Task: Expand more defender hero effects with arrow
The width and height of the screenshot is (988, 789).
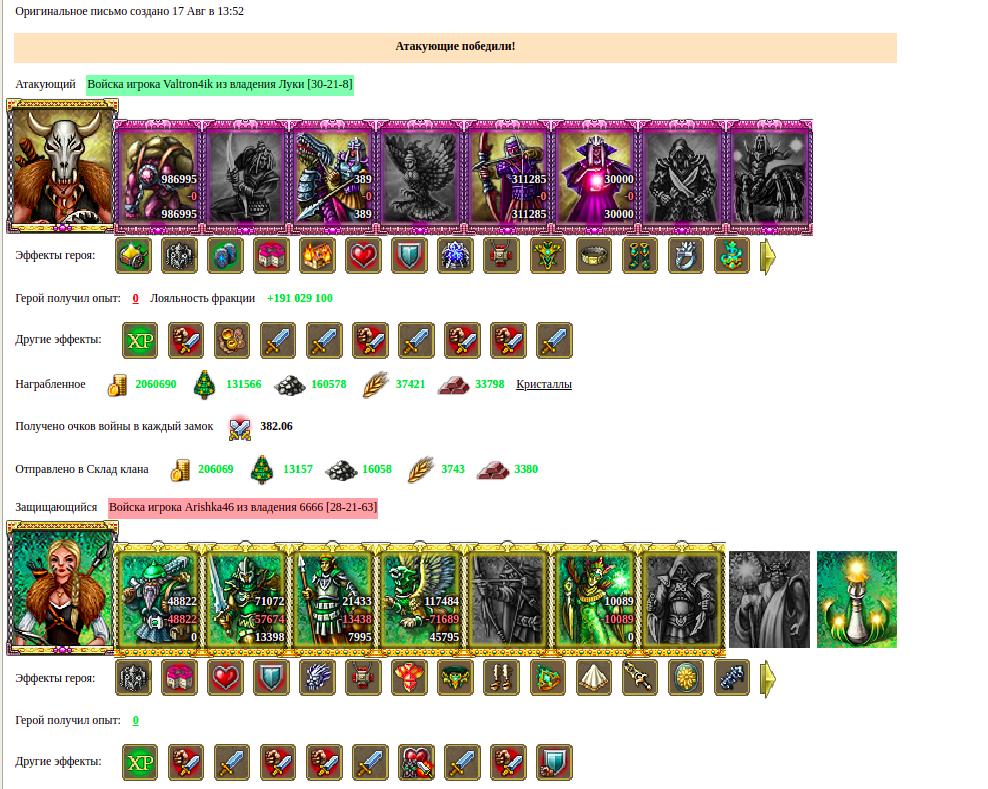Action: (x=767, y=679)
